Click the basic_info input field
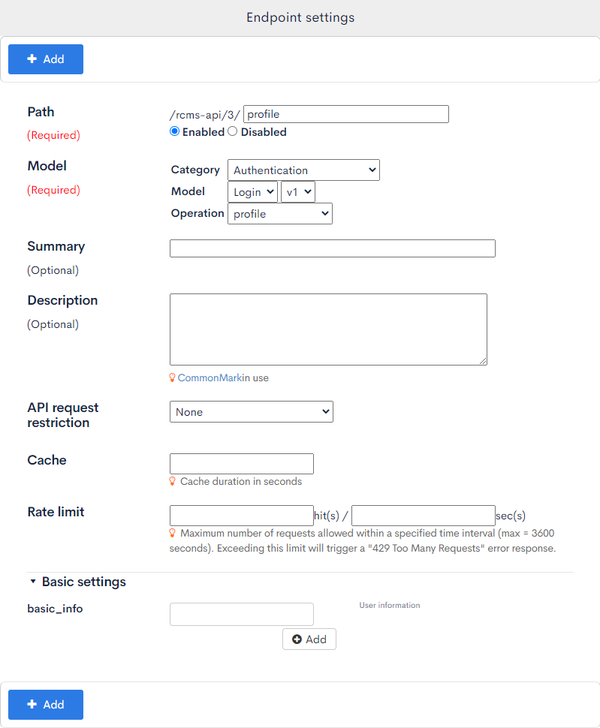 tap(241, 614)
